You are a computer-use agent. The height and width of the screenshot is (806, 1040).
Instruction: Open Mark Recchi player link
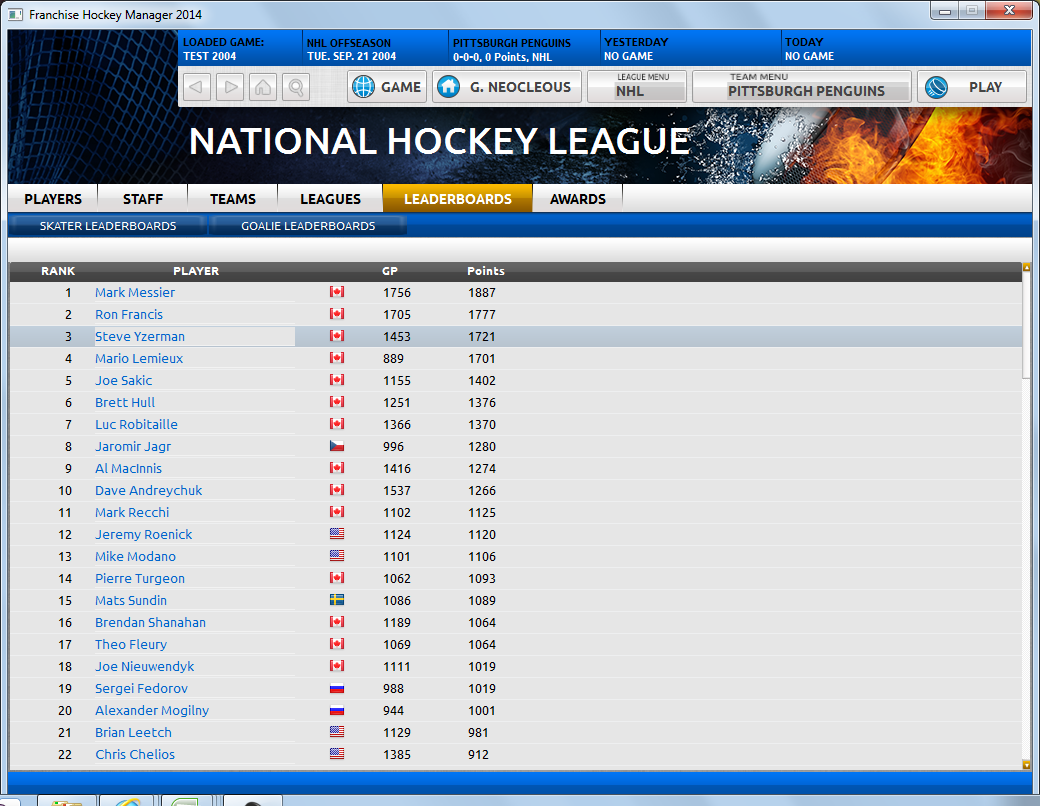click(x=132, y=512)
